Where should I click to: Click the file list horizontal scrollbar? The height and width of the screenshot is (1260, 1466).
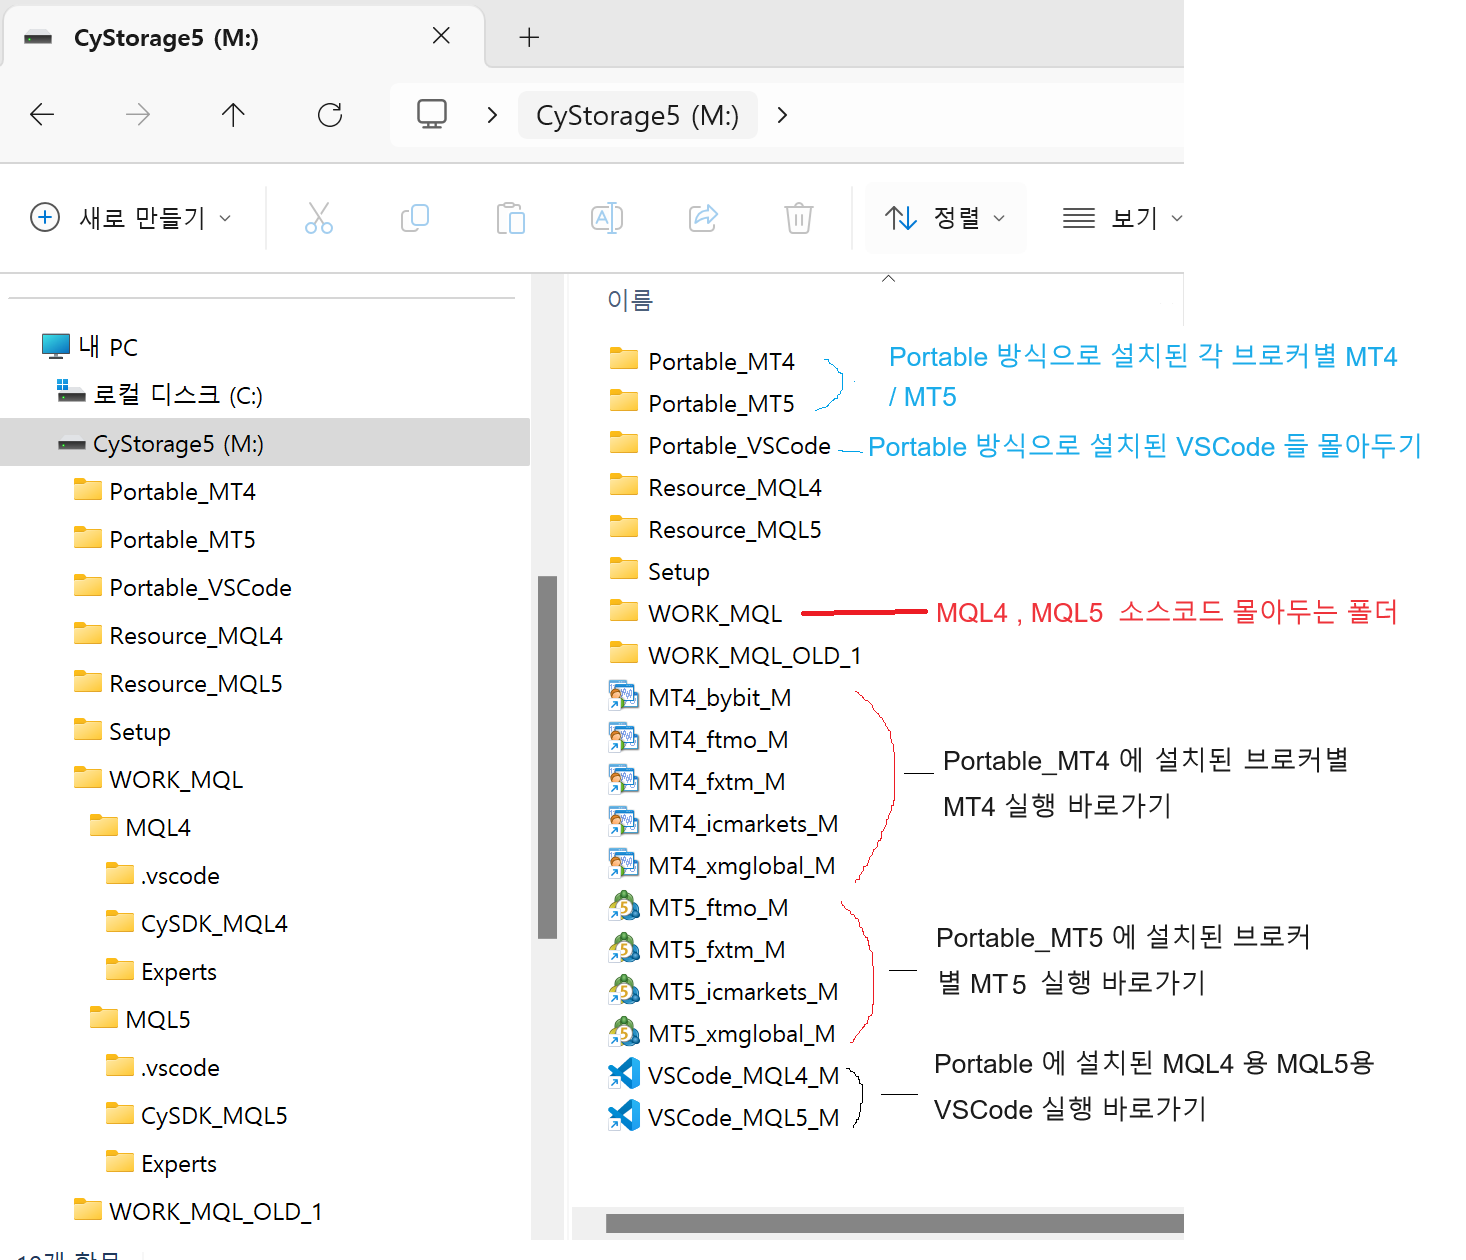click(894, 1223)
